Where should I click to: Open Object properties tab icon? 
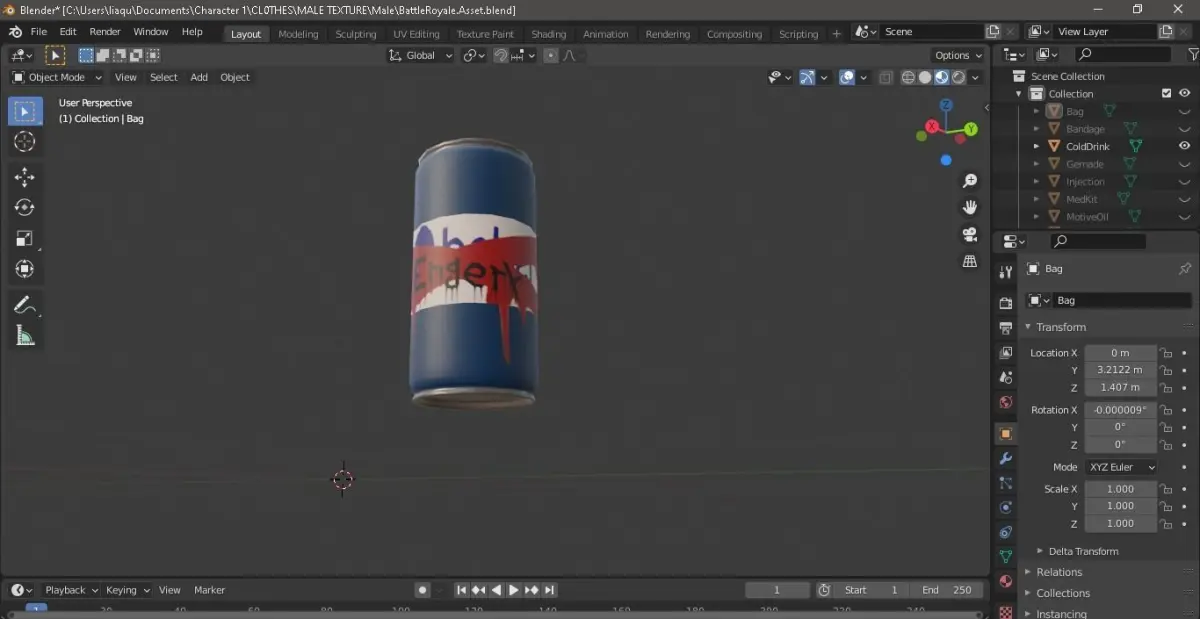tap(1006, 433)
